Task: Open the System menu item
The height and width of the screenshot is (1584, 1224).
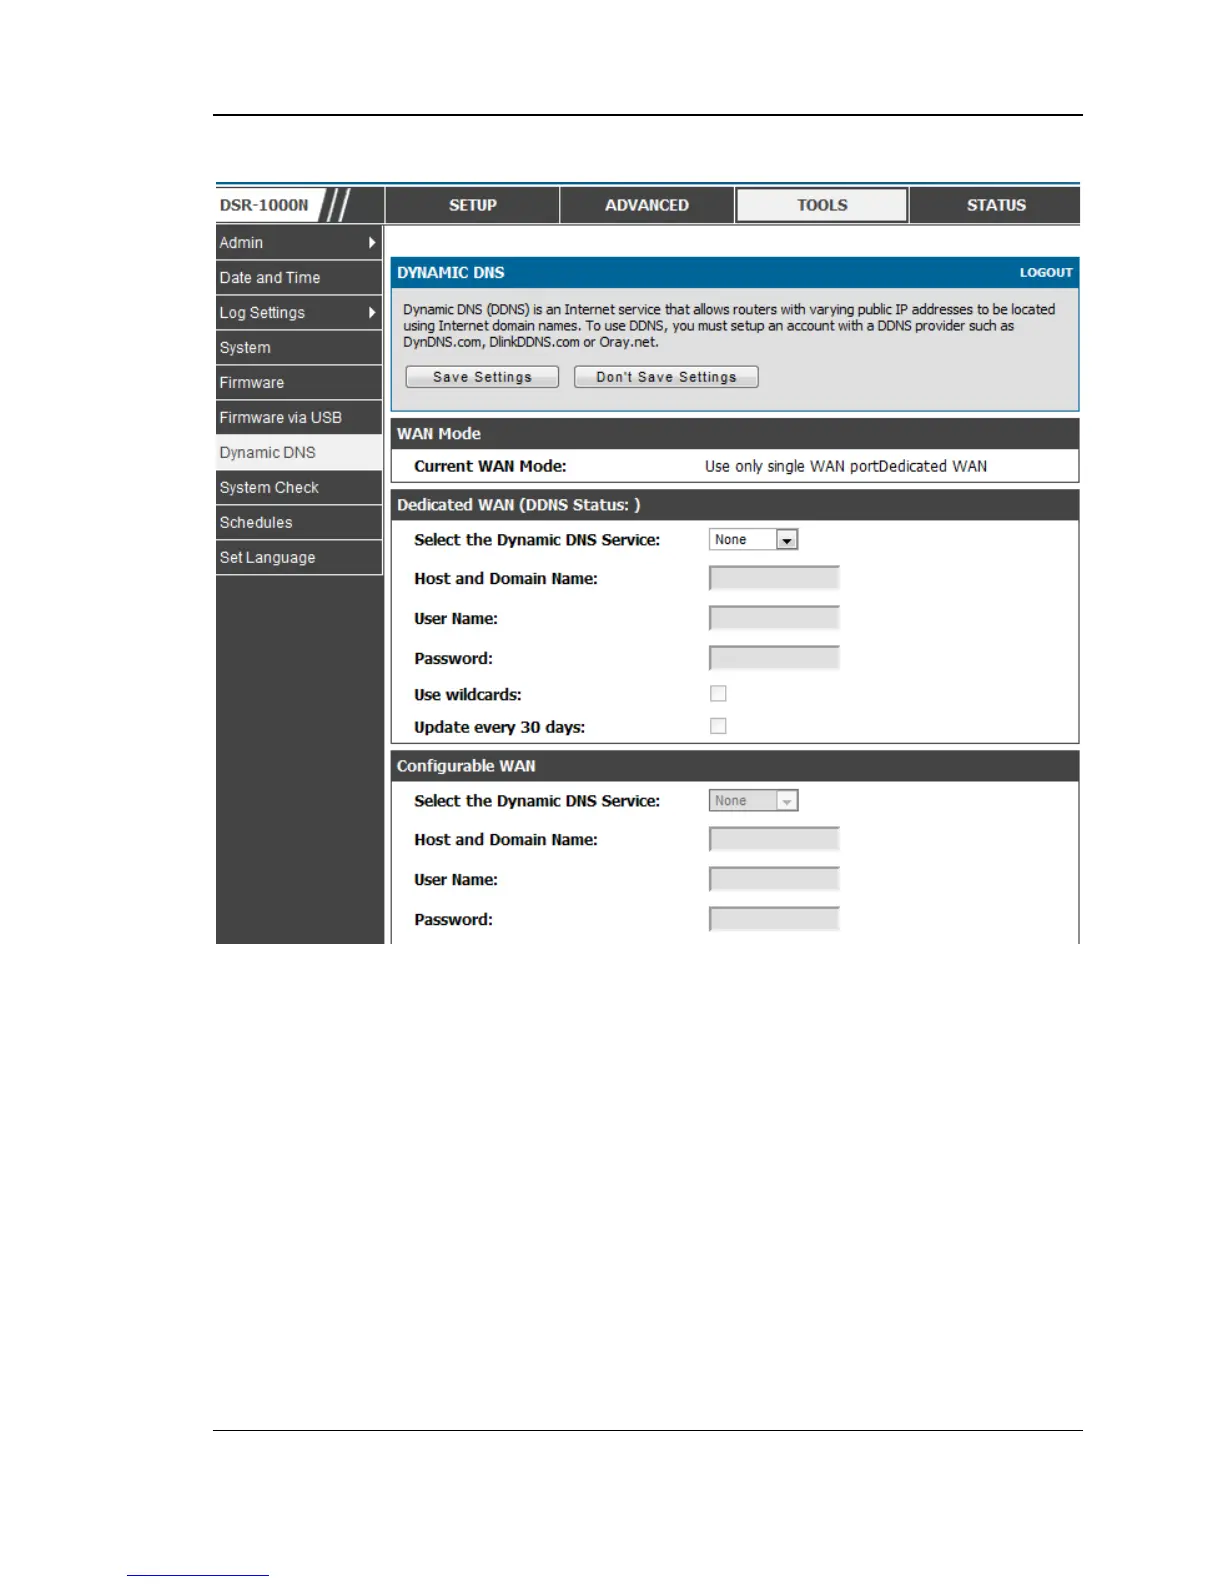Action: [299, 348]
